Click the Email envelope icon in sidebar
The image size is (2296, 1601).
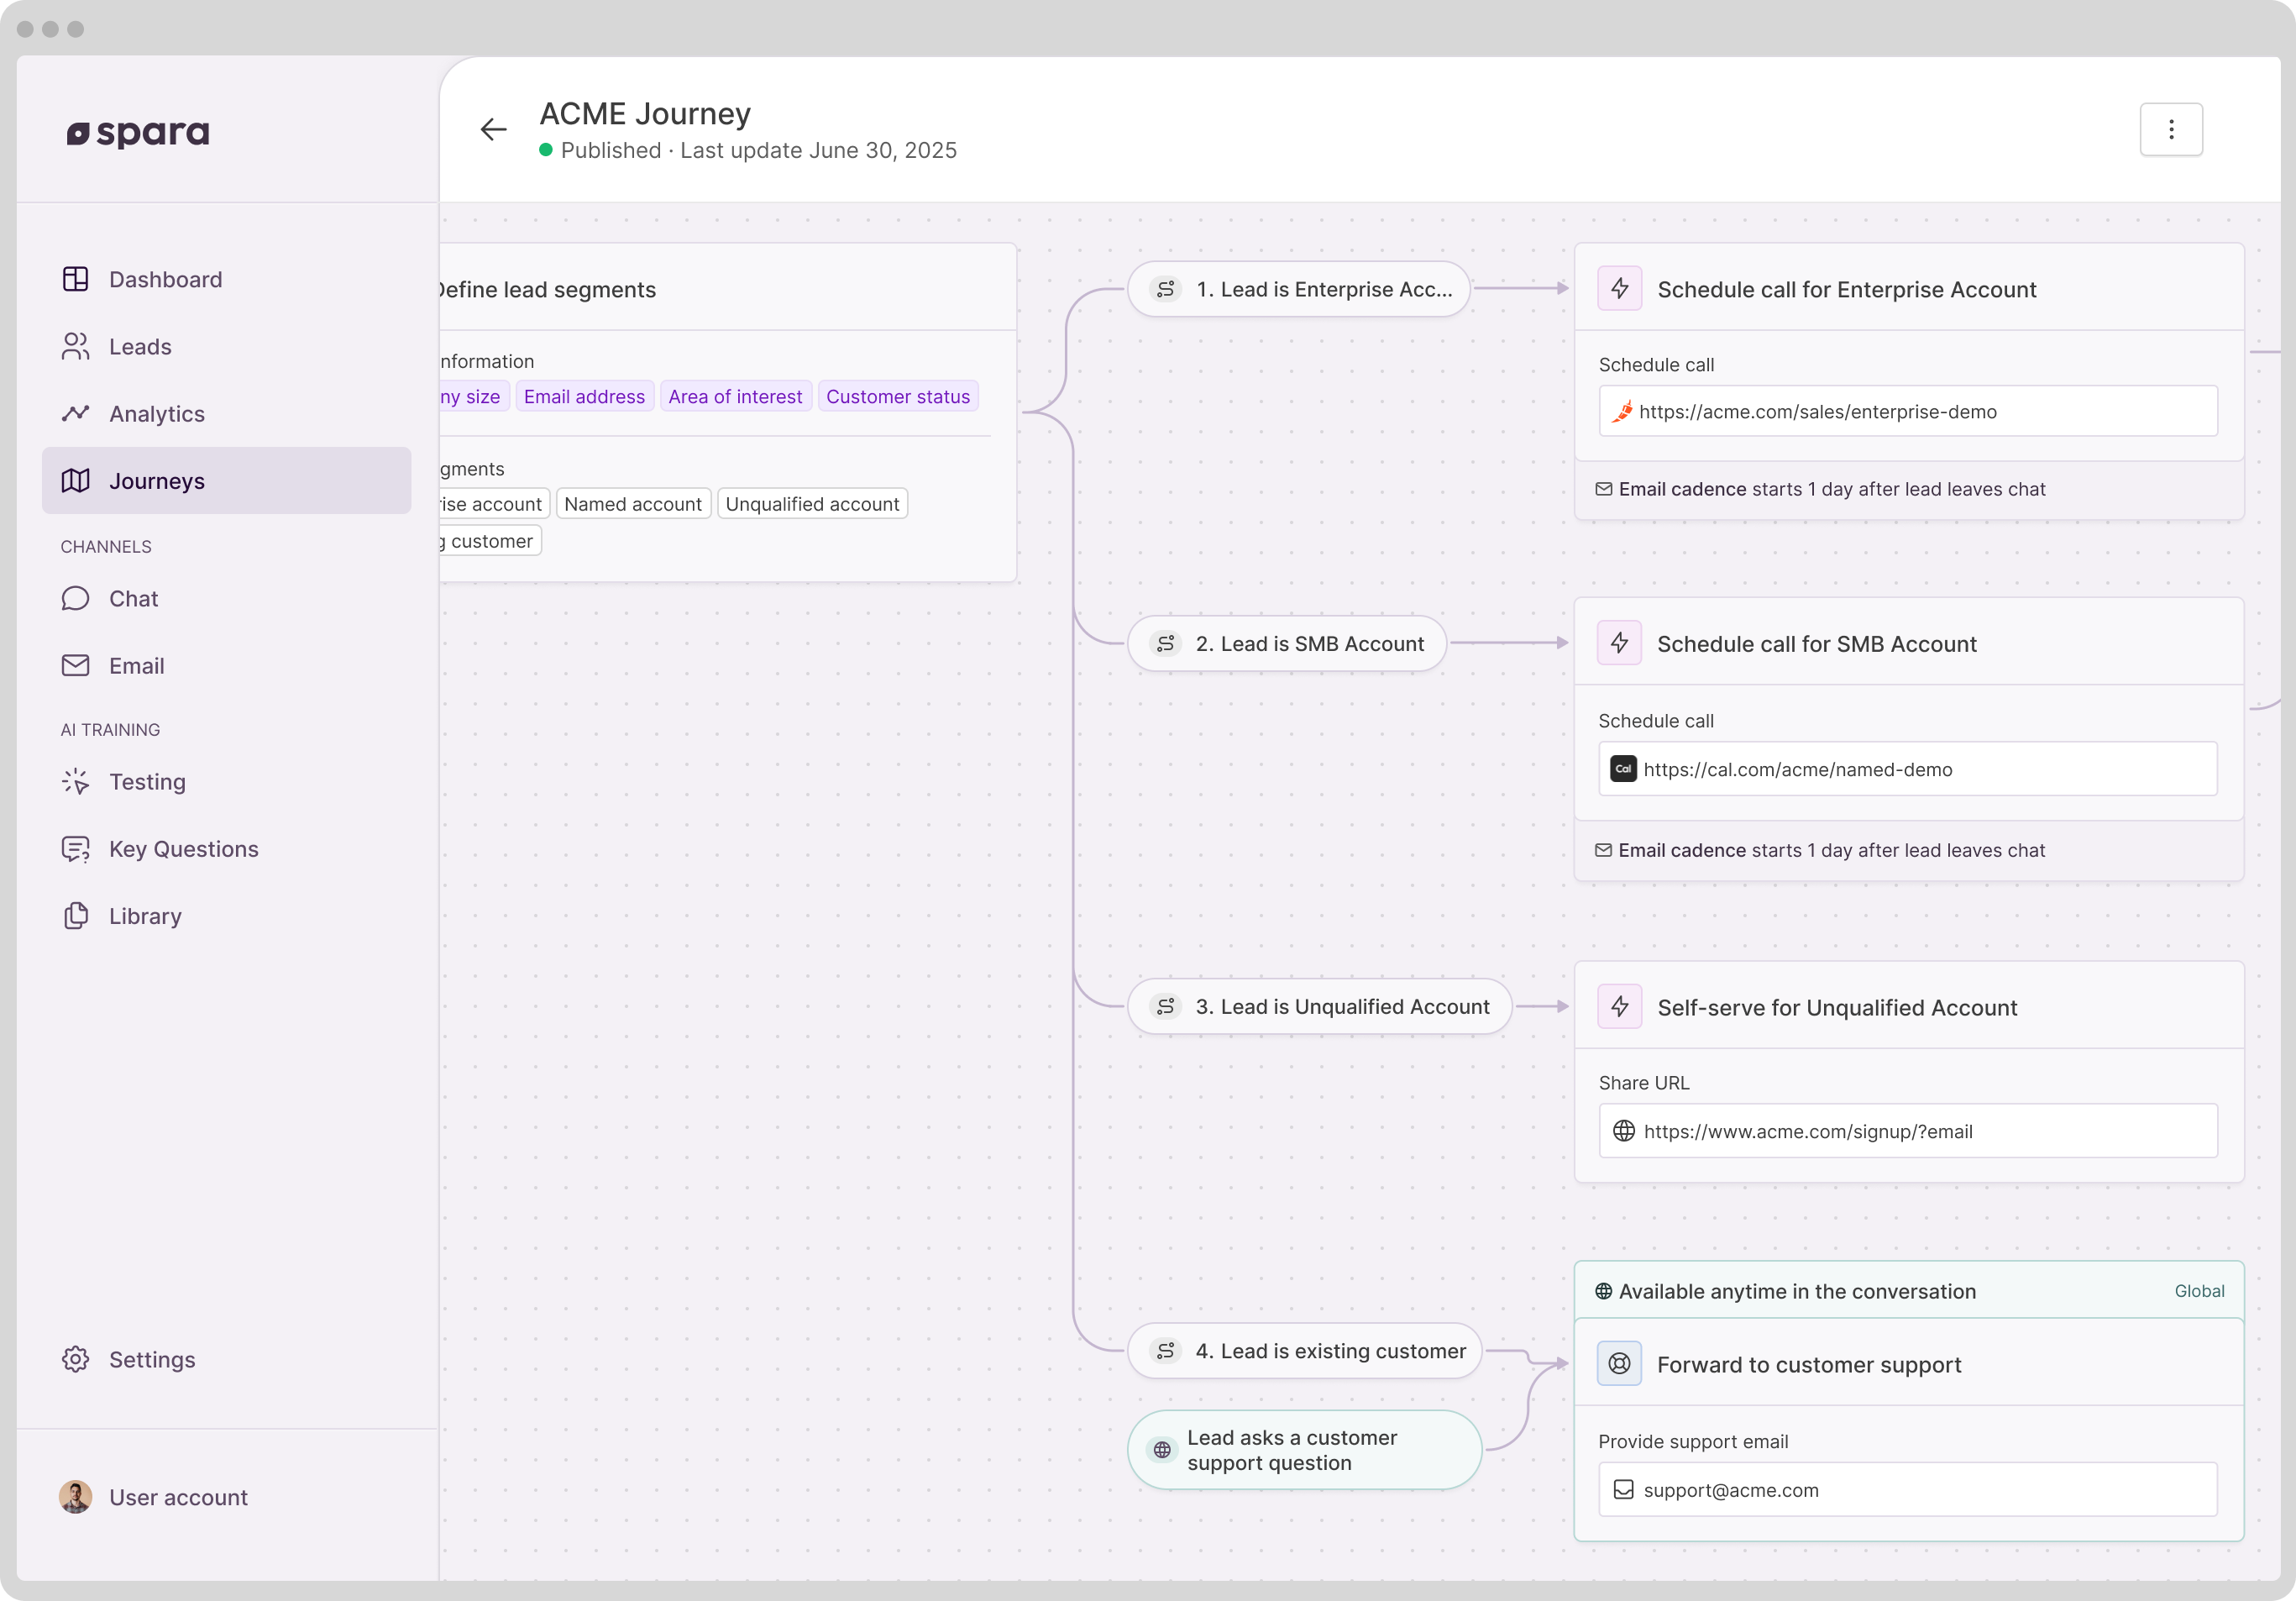pos(76,665)
